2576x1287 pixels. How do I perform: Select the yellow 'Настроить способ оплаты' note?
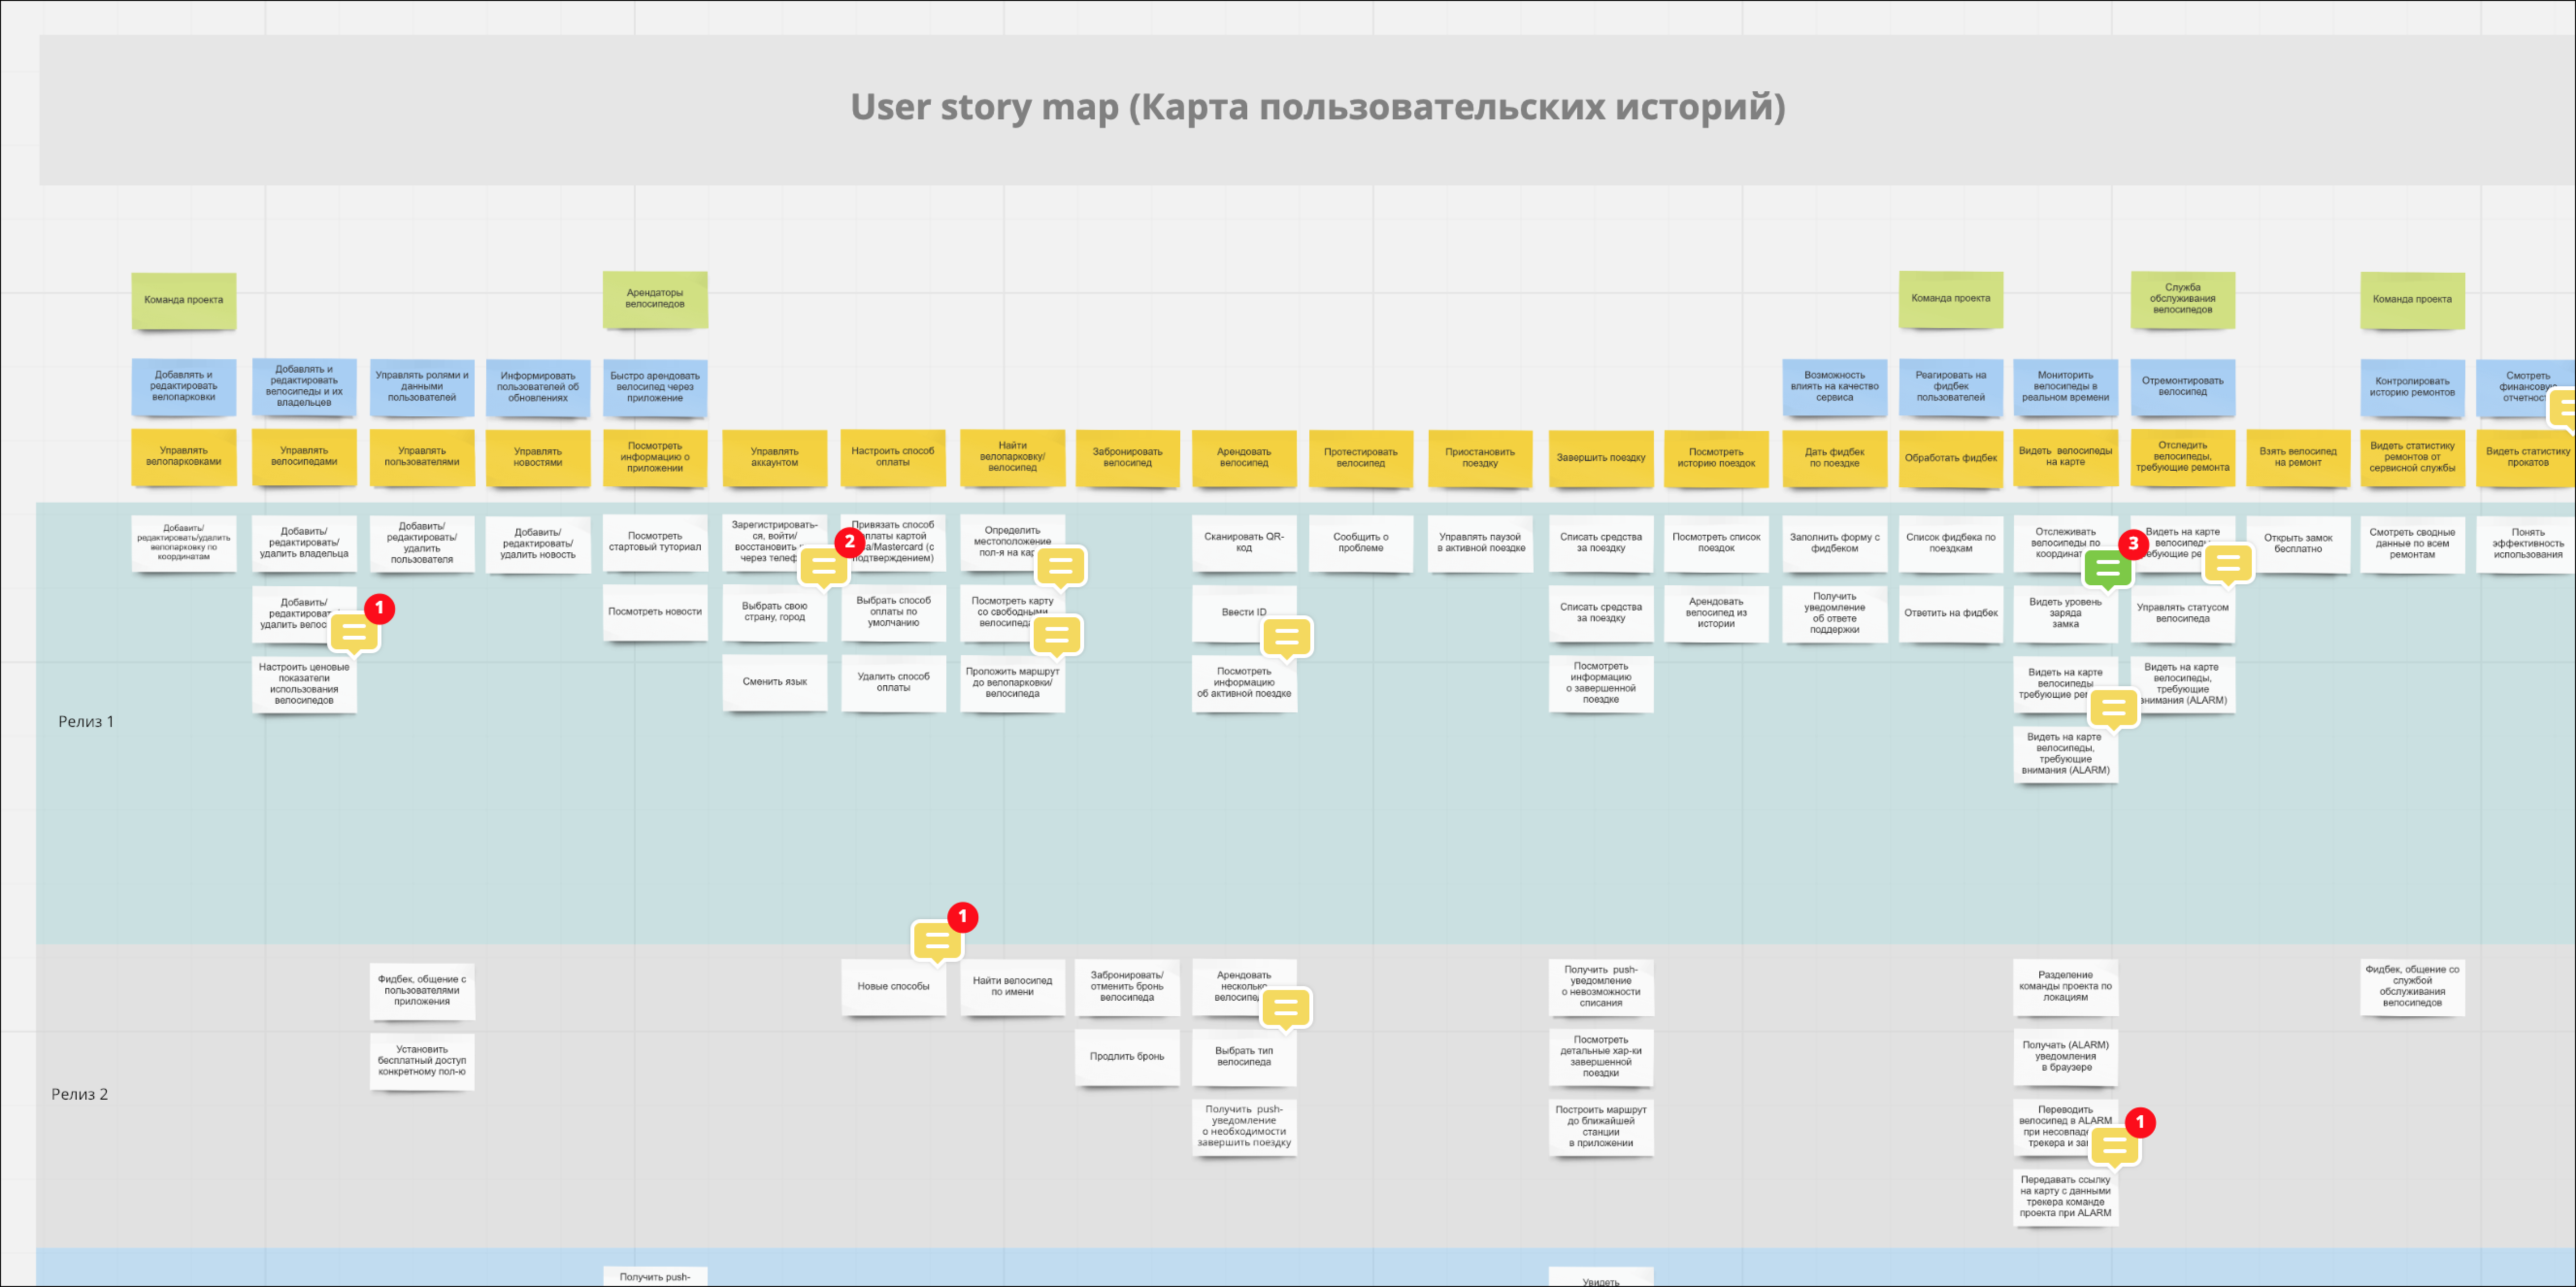pos(893,458)
